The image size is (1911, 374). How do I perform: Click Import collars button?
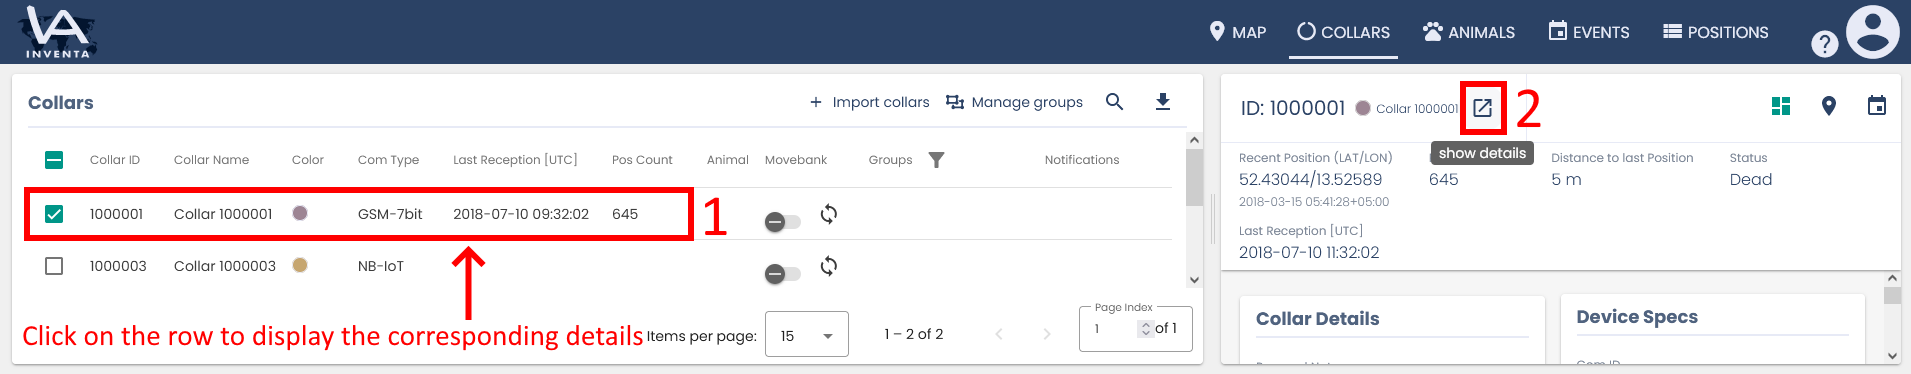point(869,102)
